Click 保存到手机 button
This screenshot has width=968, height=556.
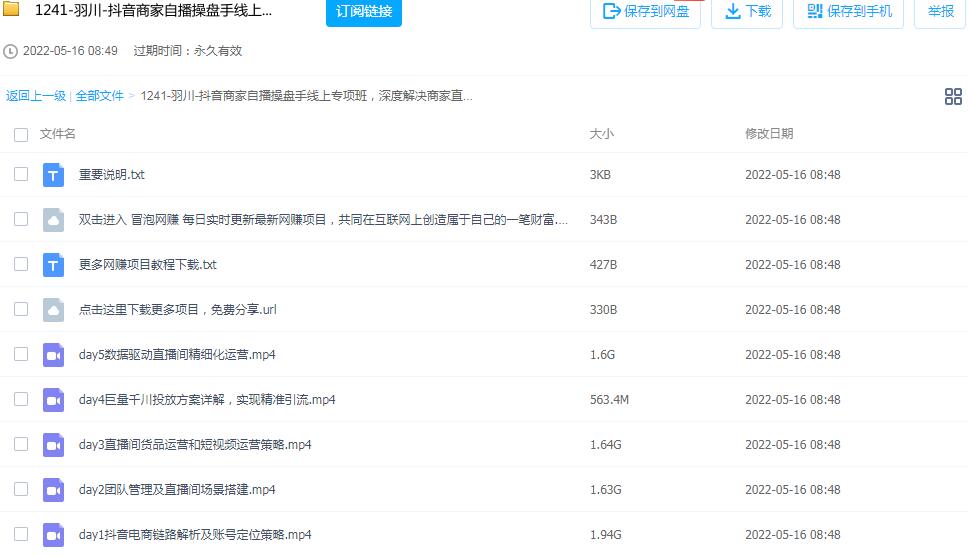coord(848,12)
